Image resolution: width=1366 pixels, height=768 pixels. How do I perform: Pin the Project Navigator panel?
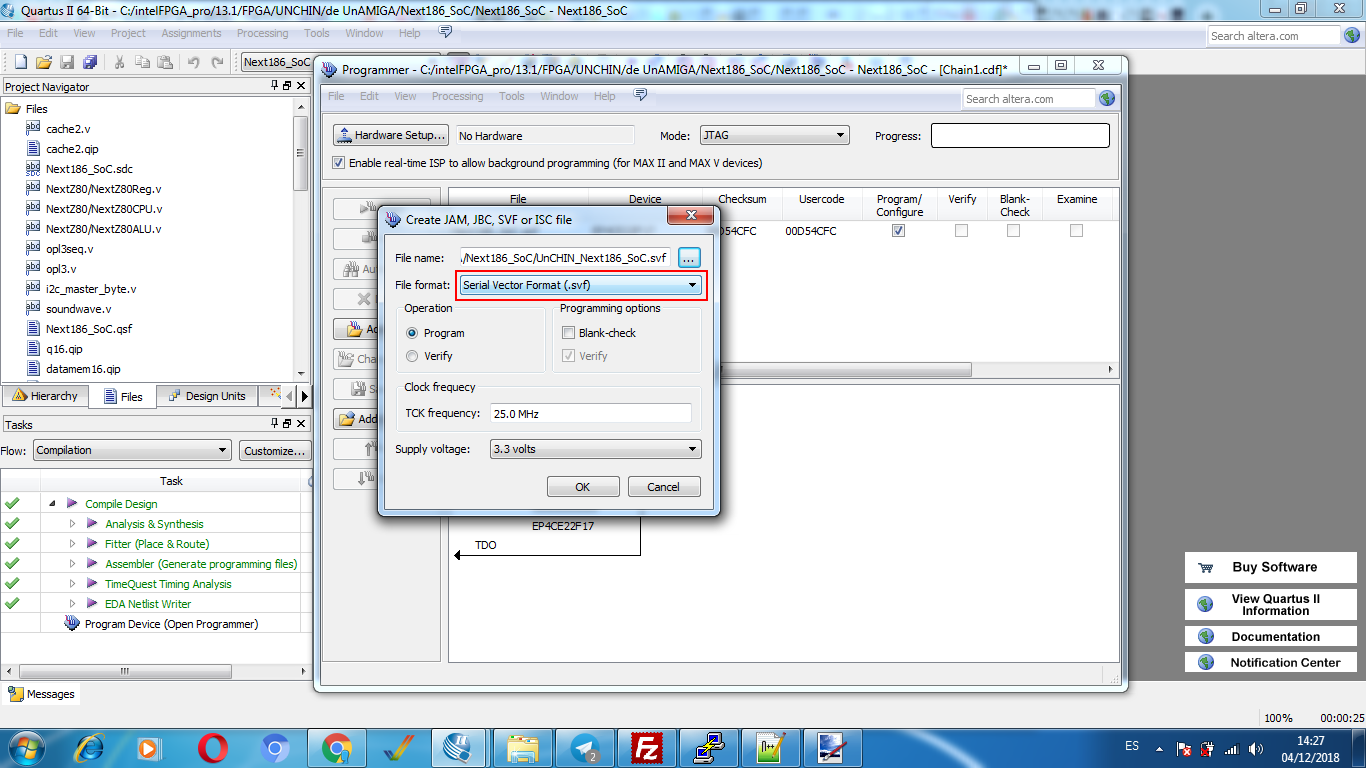click(x=275, y=86)
